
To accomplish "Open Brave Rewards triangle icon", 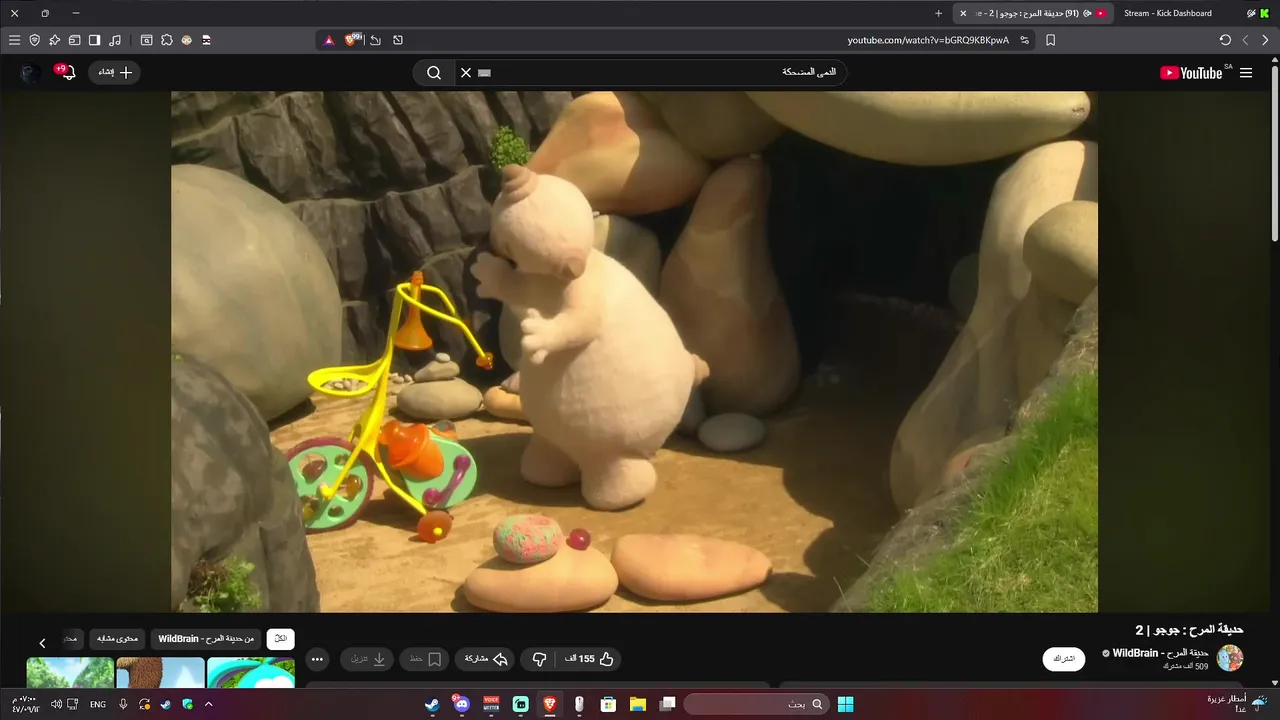I will point(328,40).
